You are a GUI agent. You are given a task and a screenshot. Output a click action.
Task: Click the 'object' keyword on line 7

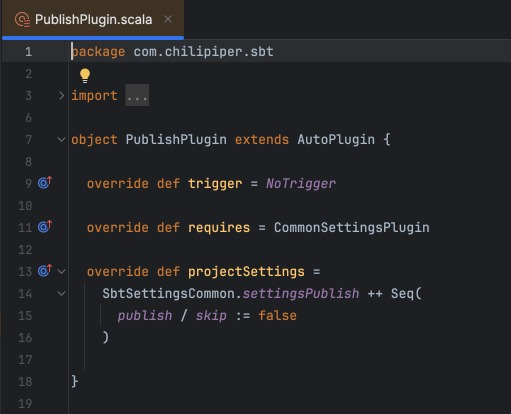click(x=94, y=140)
